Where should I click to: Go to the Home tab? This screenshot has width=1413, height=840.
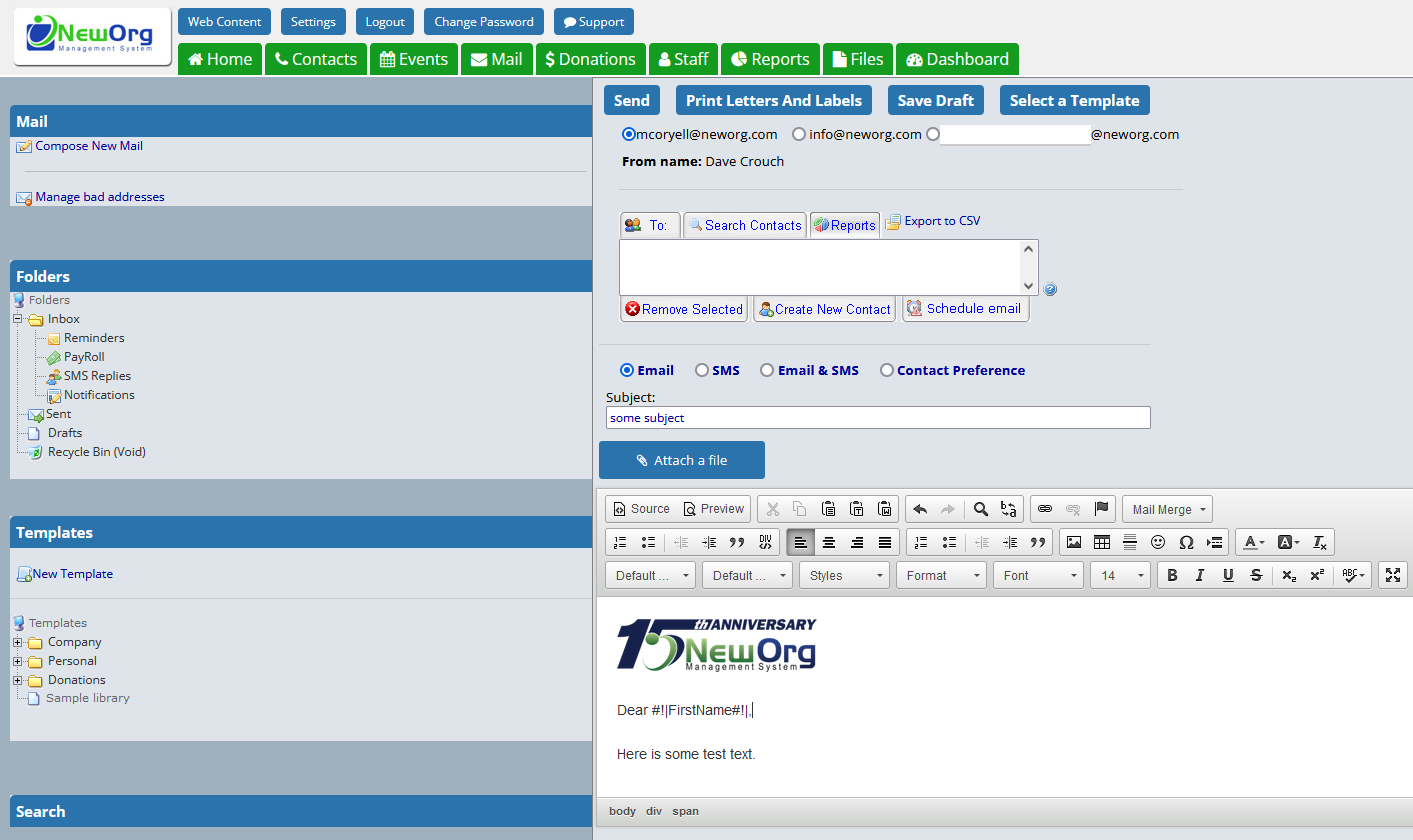click(x=220, y=59)
